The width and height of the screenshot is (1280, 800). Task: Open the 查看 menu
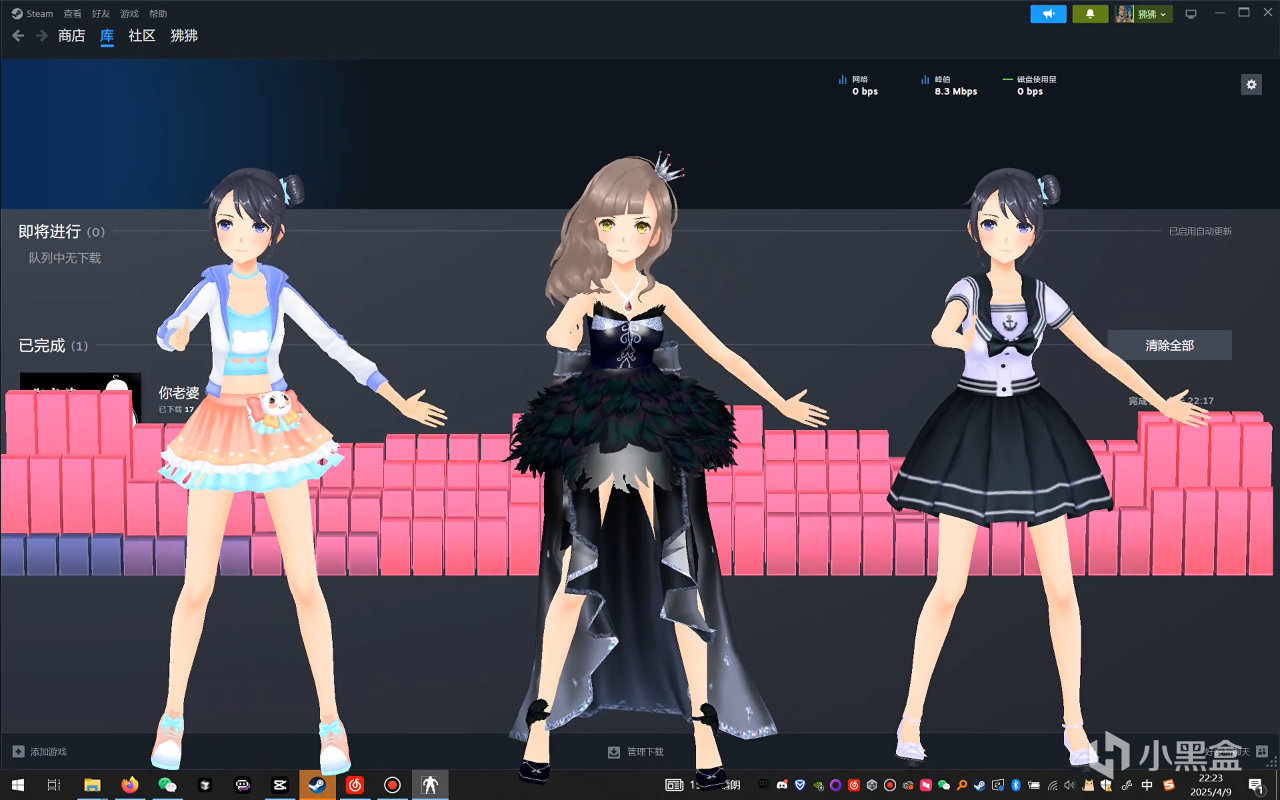[x=73, y=14]
